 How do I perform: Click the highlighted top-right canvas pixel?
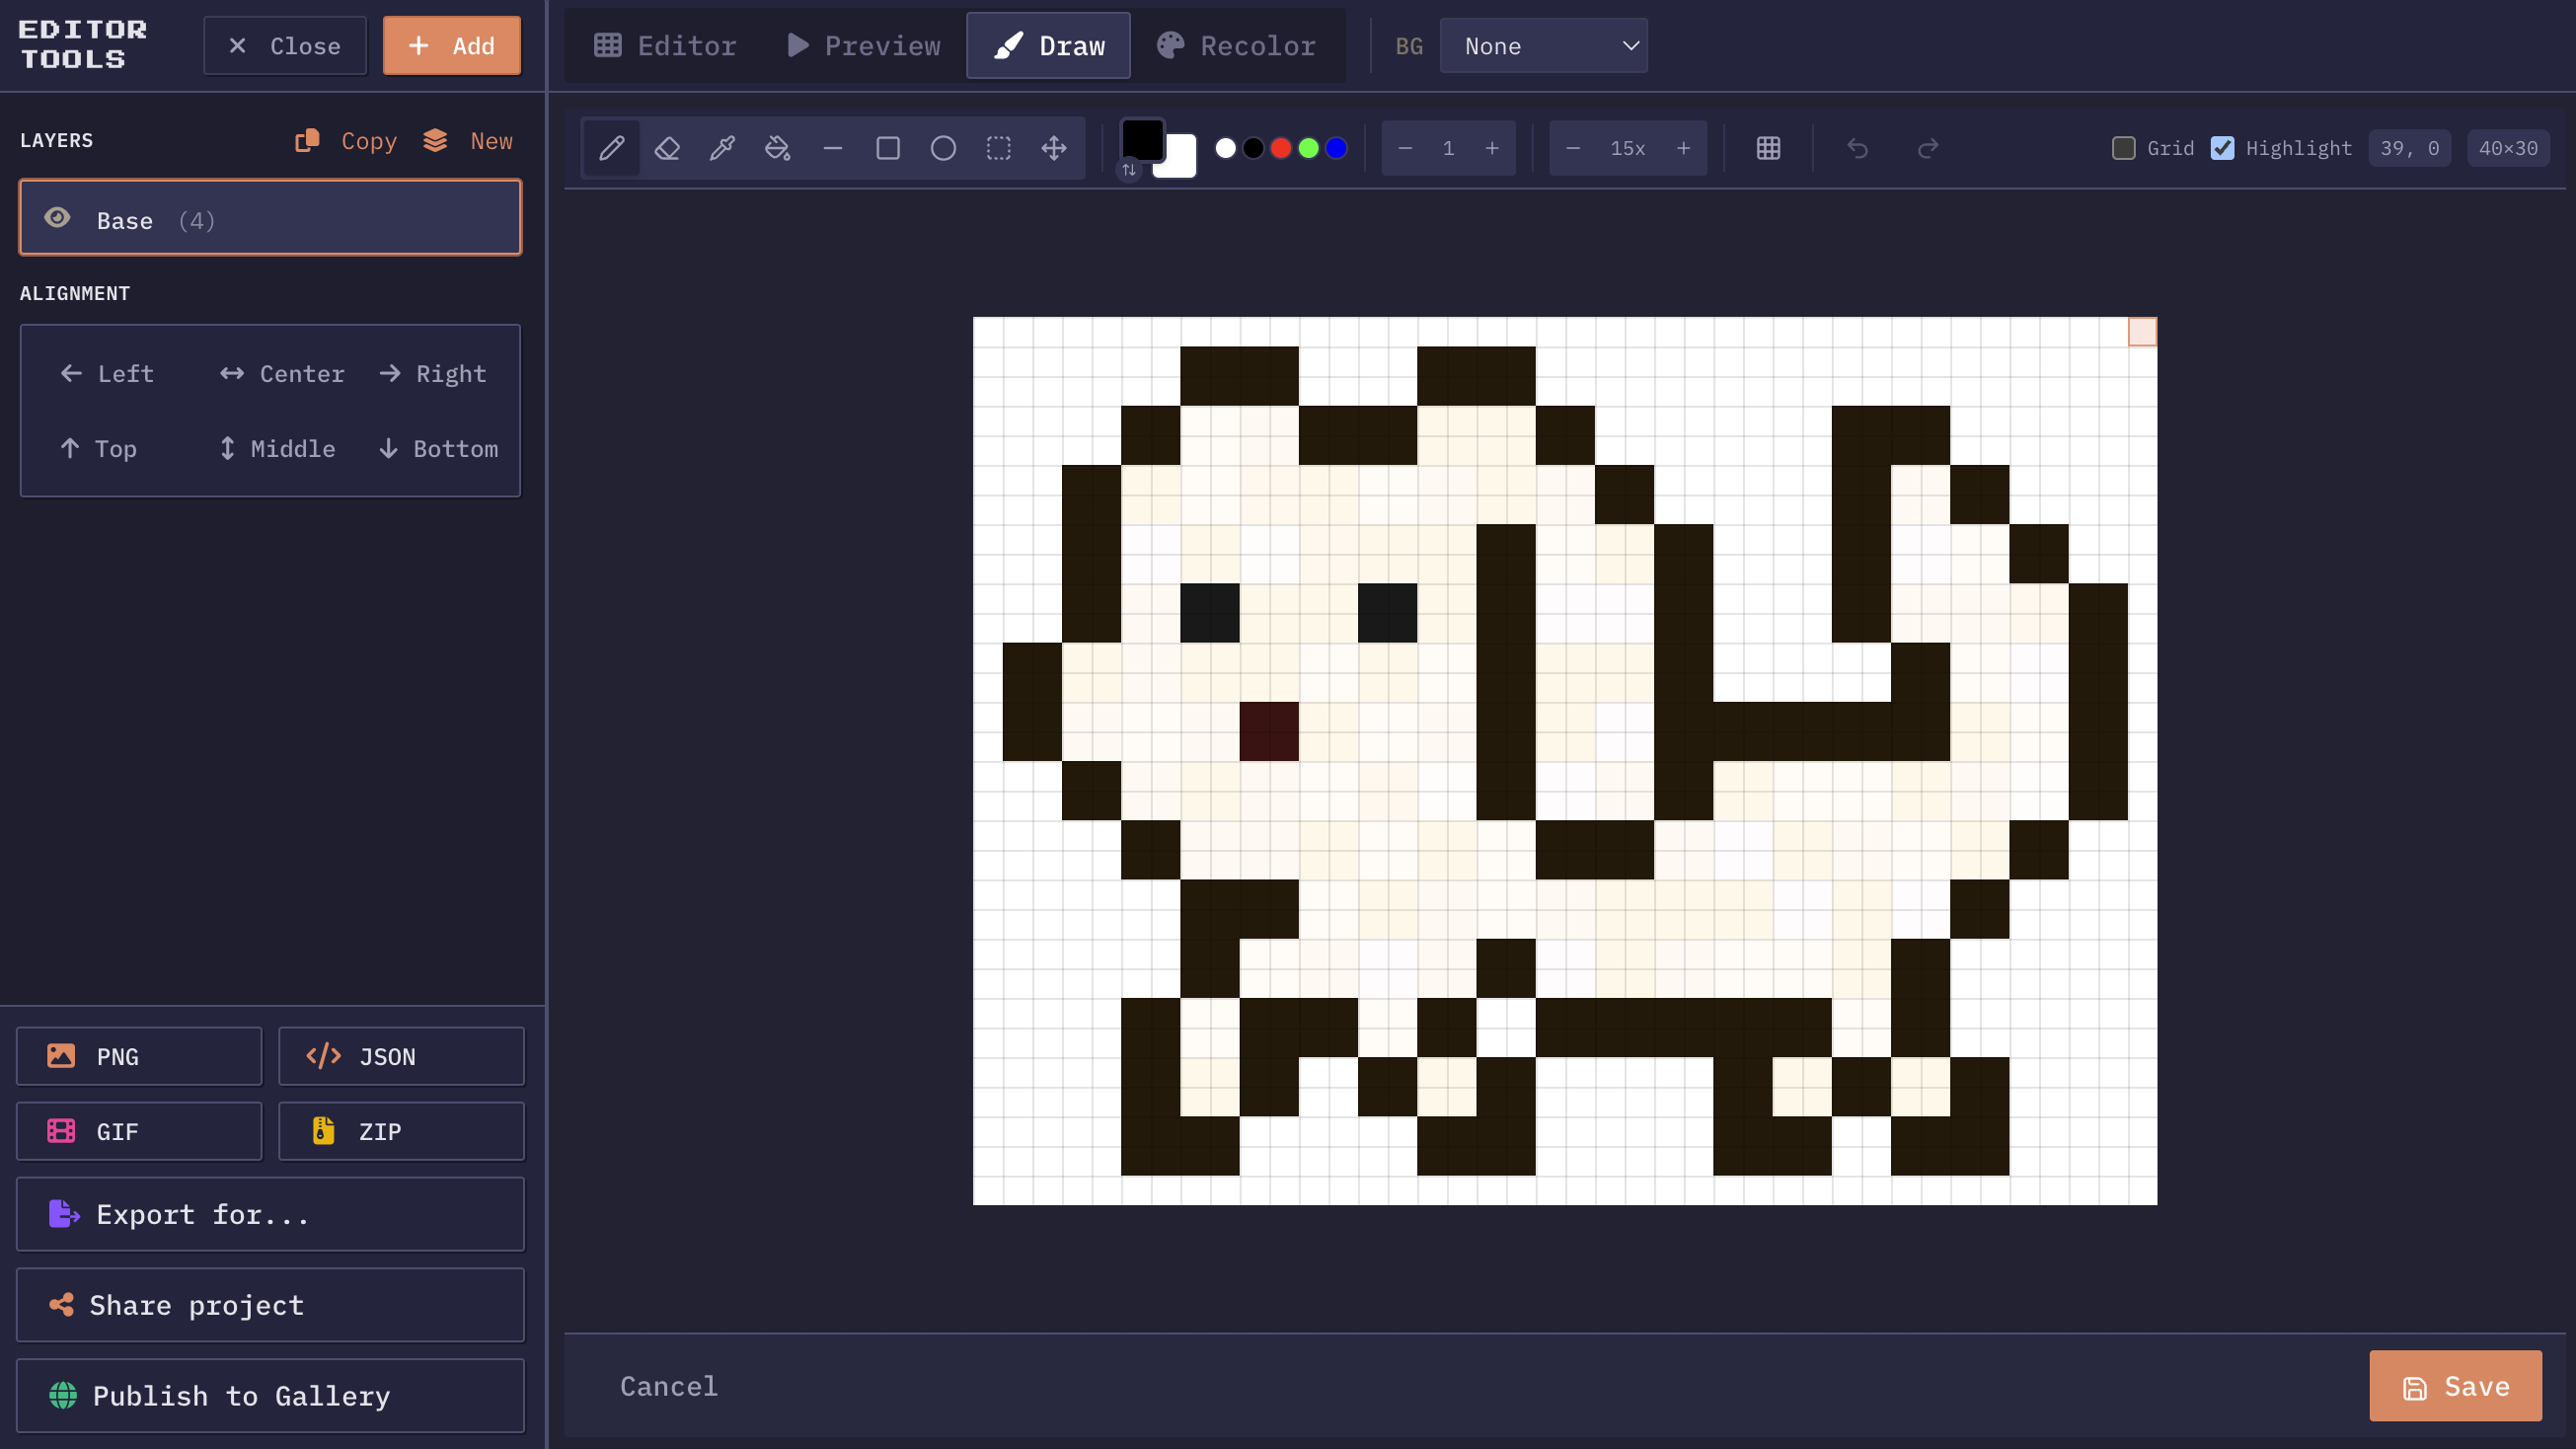[x=2142, y=332]
